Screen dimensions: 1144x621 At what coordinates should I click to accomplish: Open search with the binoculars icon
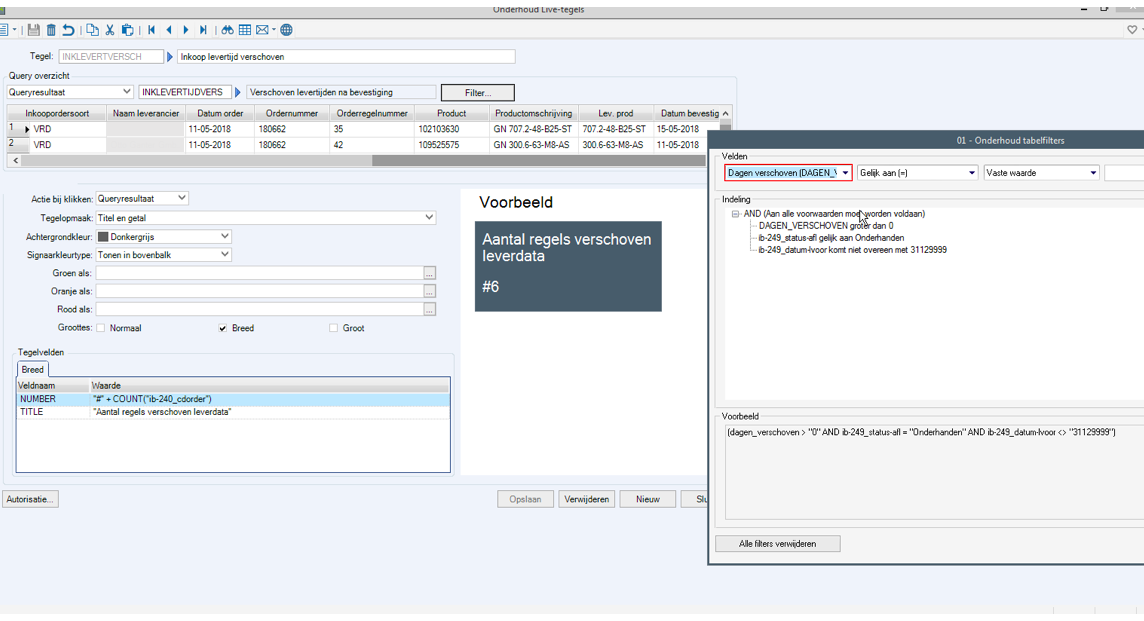[227, 30]
